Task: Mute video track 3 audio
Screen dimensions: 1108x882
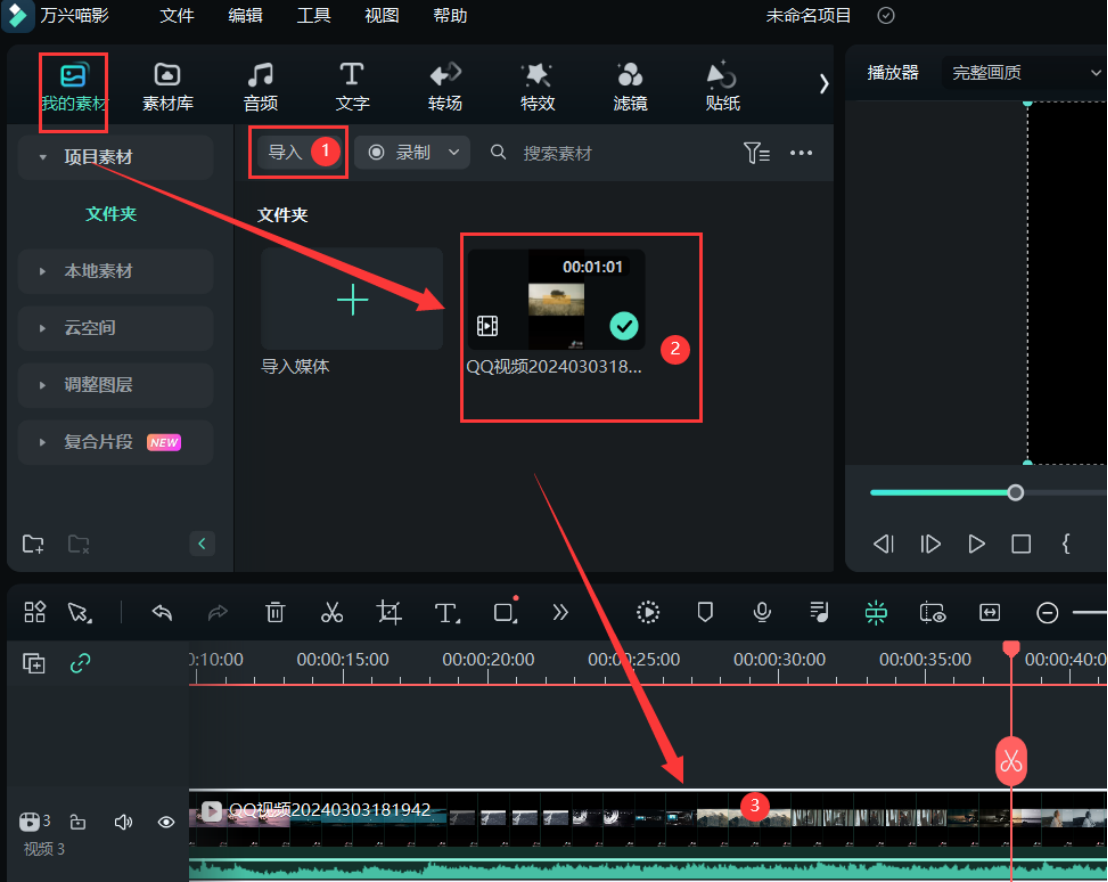Action: 123,822
